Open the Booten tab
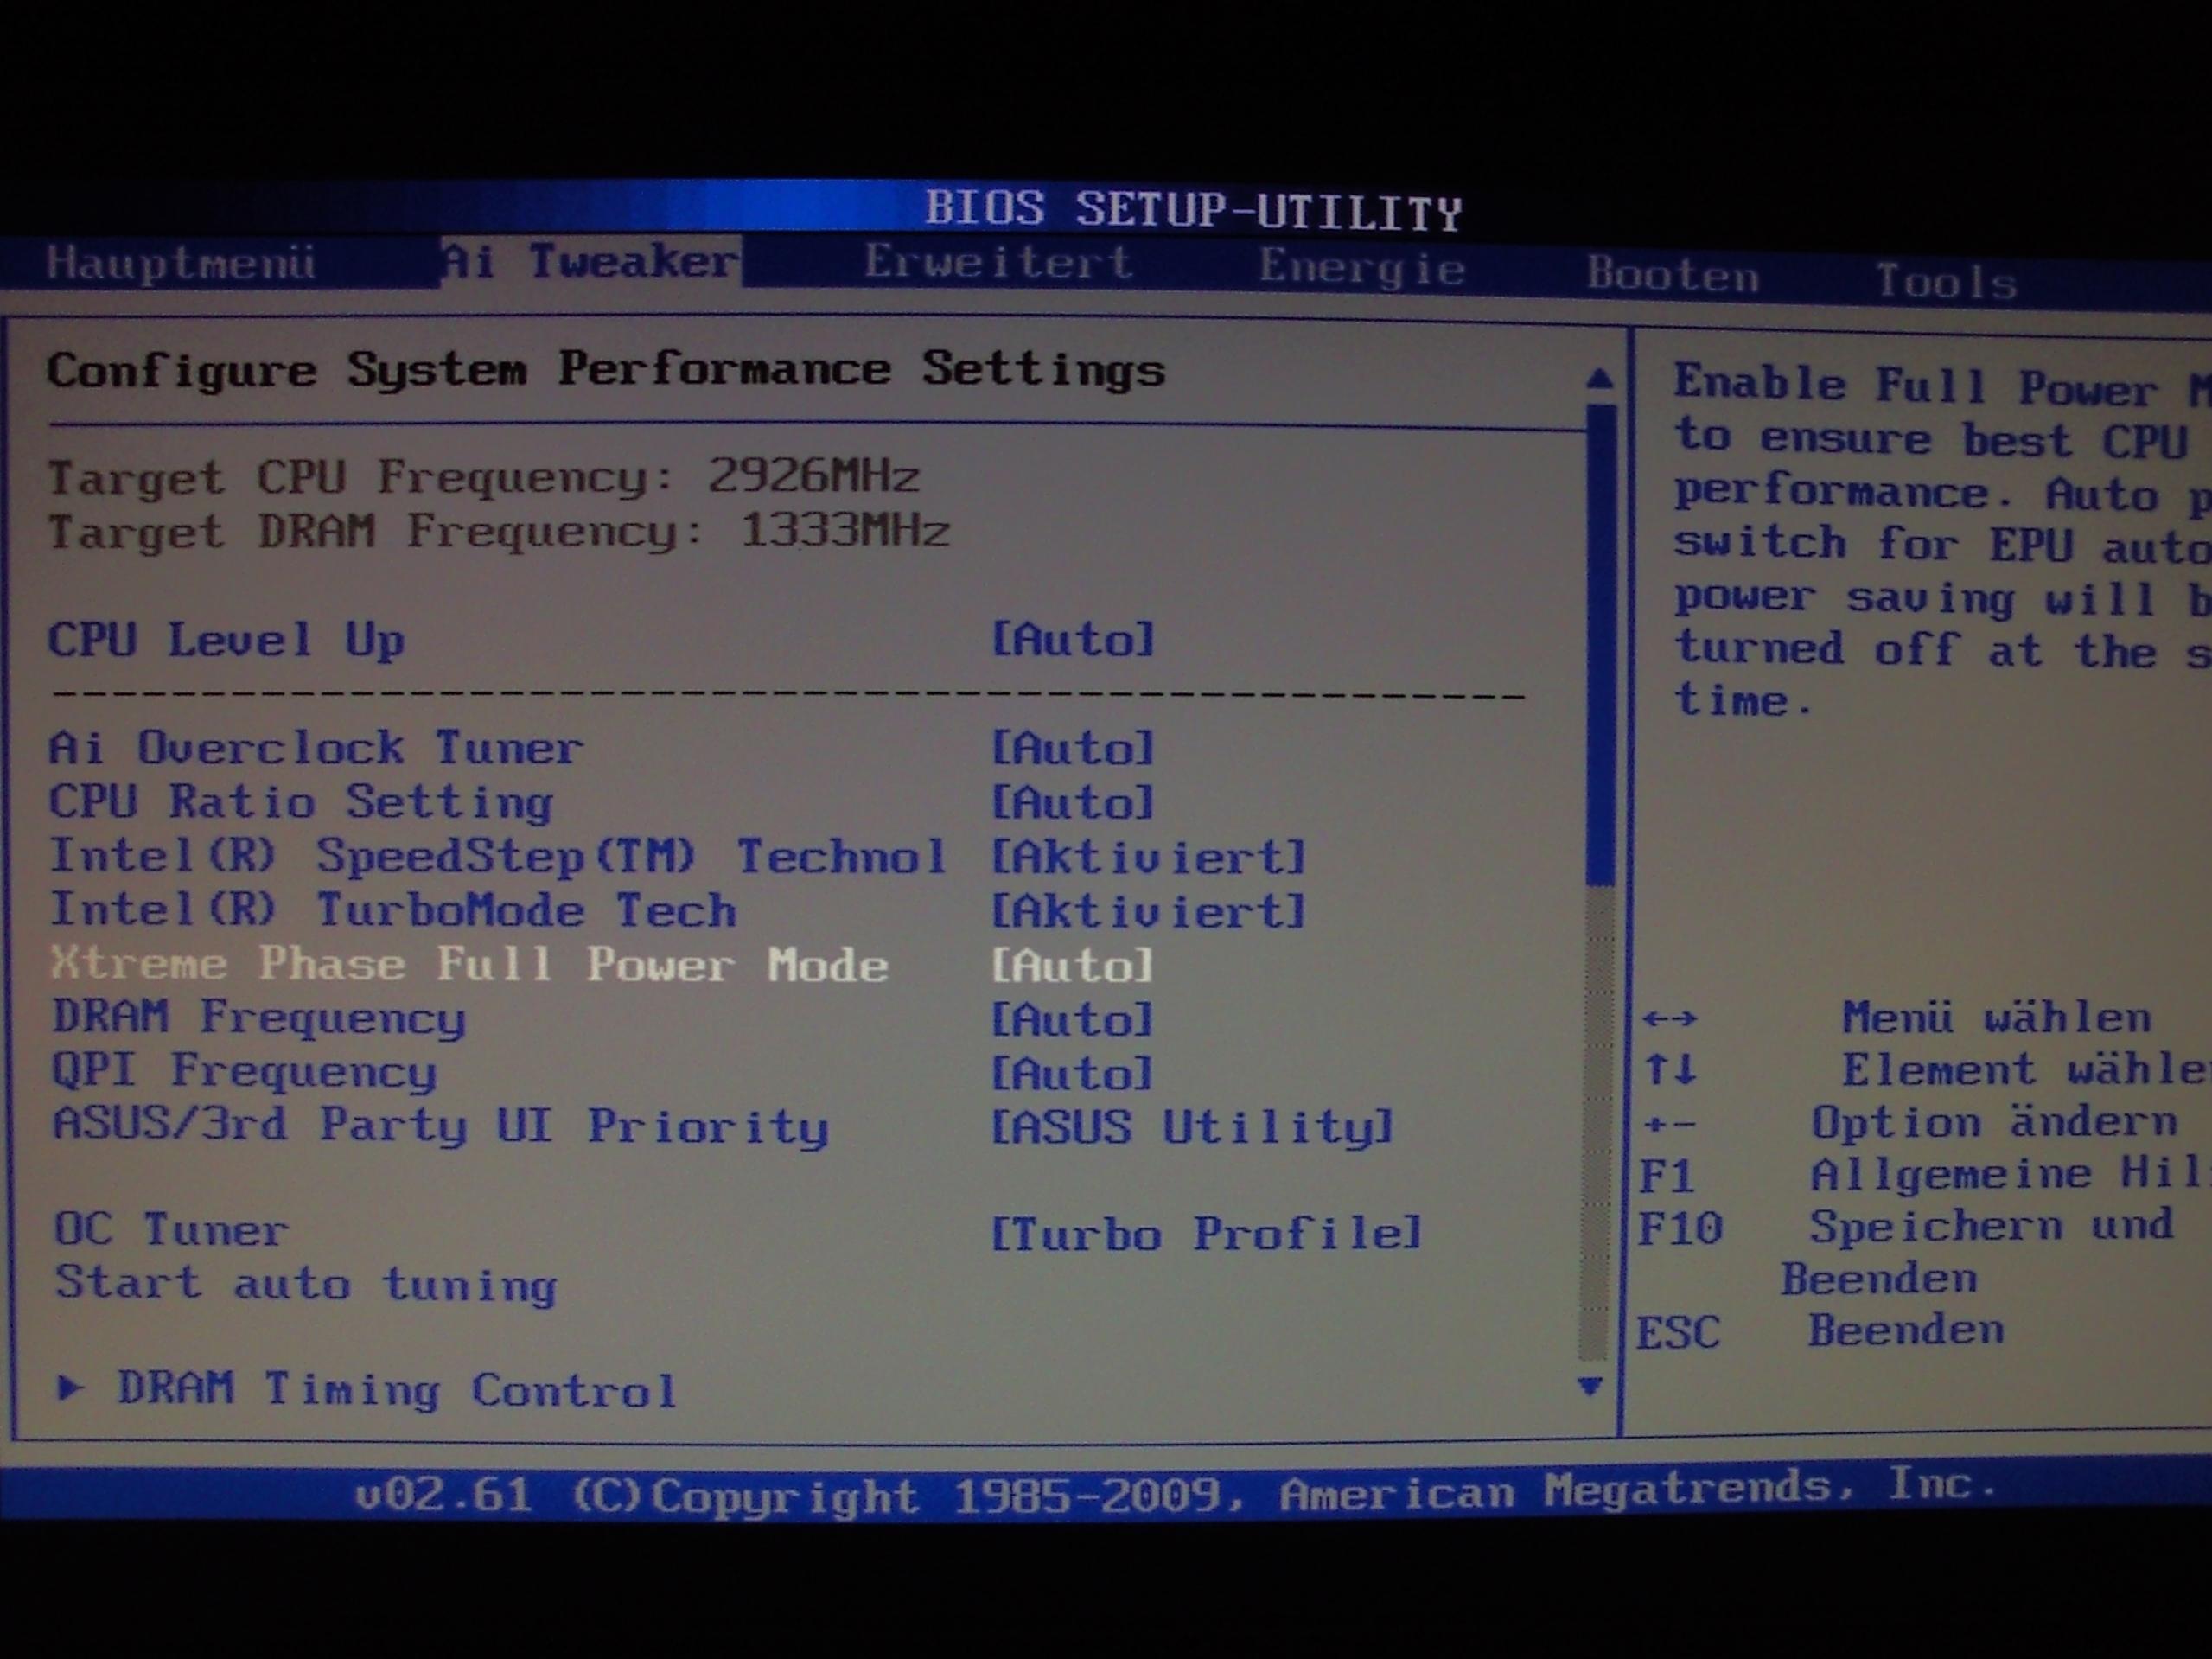The image size is (2212, 1659). click(x=1672, y=275)
